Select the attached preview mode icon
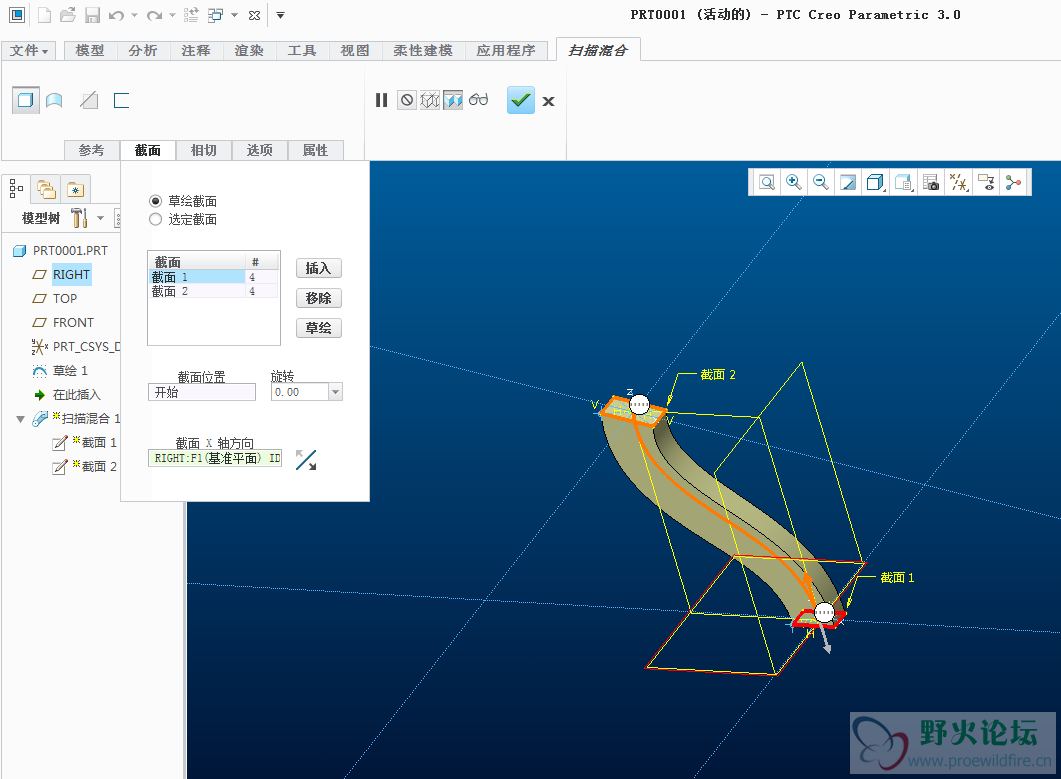This screenshot has width=1061, height=779. (x=453, y=100)
